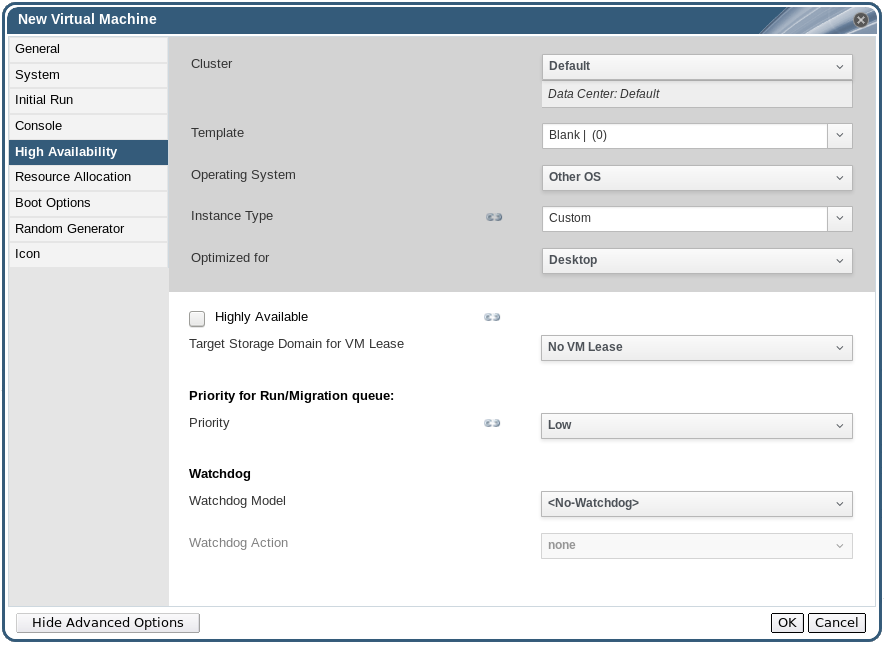This screenshot has height=646, width=884.
Task: Confirm with the OK button
Action: pos(787,623)
